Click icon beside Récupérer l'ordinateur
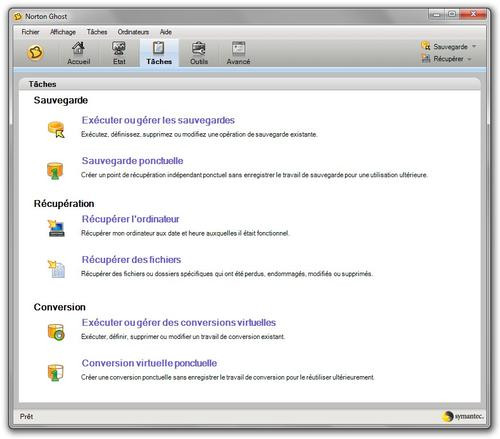Screen dimensions: 500x439 point(56,228)
